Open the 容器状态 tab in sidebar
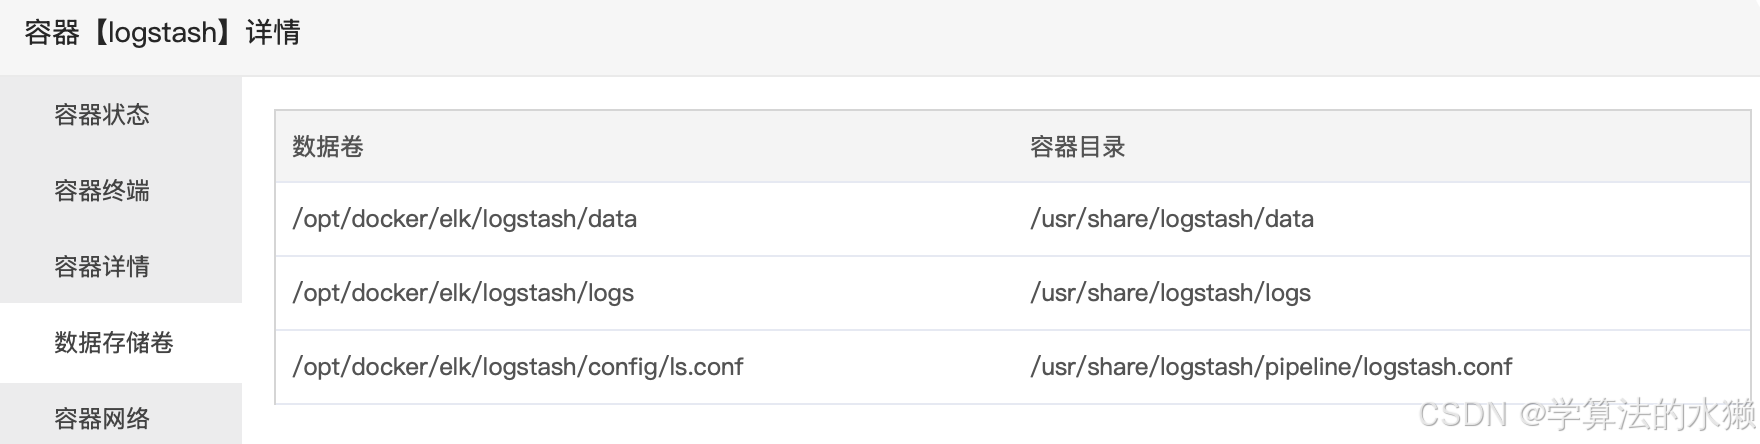 pyautogui.click(x=102, y=115)
